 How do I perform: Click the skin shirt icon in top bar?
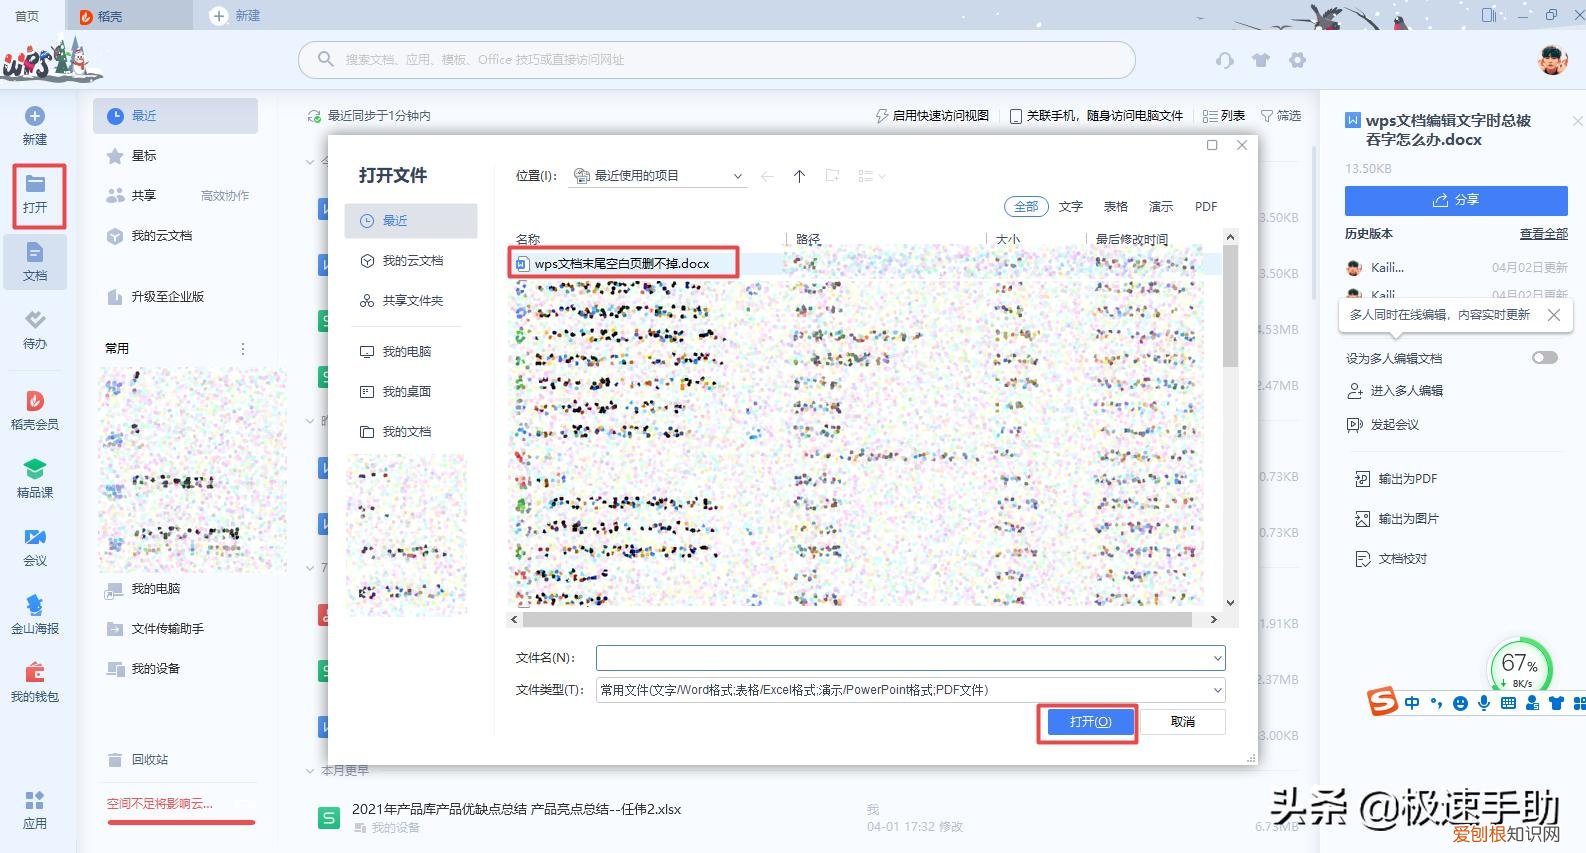coord(1261,60)
